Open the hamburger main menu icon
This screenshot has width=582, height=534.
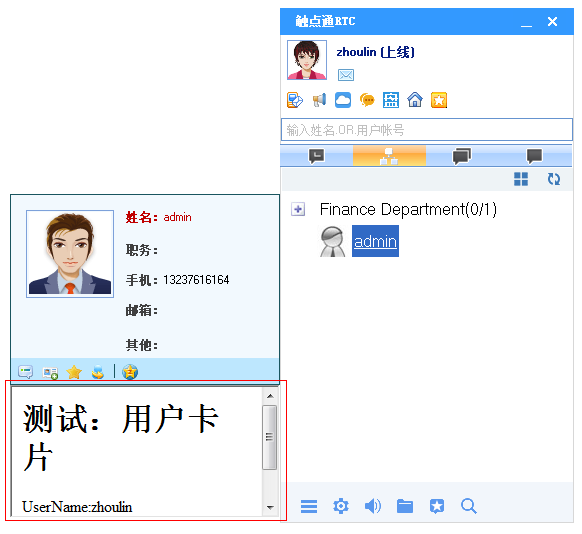pyautogui.click(x=309, y=506)
